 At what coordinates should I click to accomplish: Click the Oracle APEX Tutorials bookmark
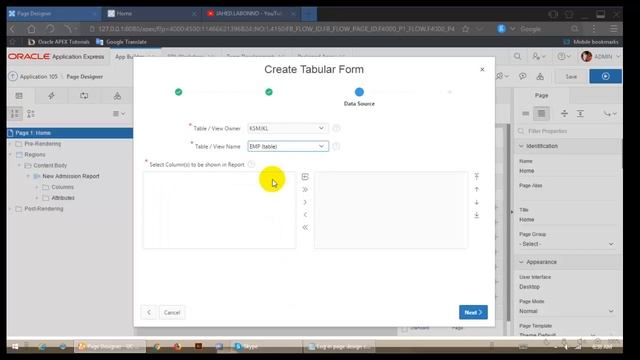59,42
